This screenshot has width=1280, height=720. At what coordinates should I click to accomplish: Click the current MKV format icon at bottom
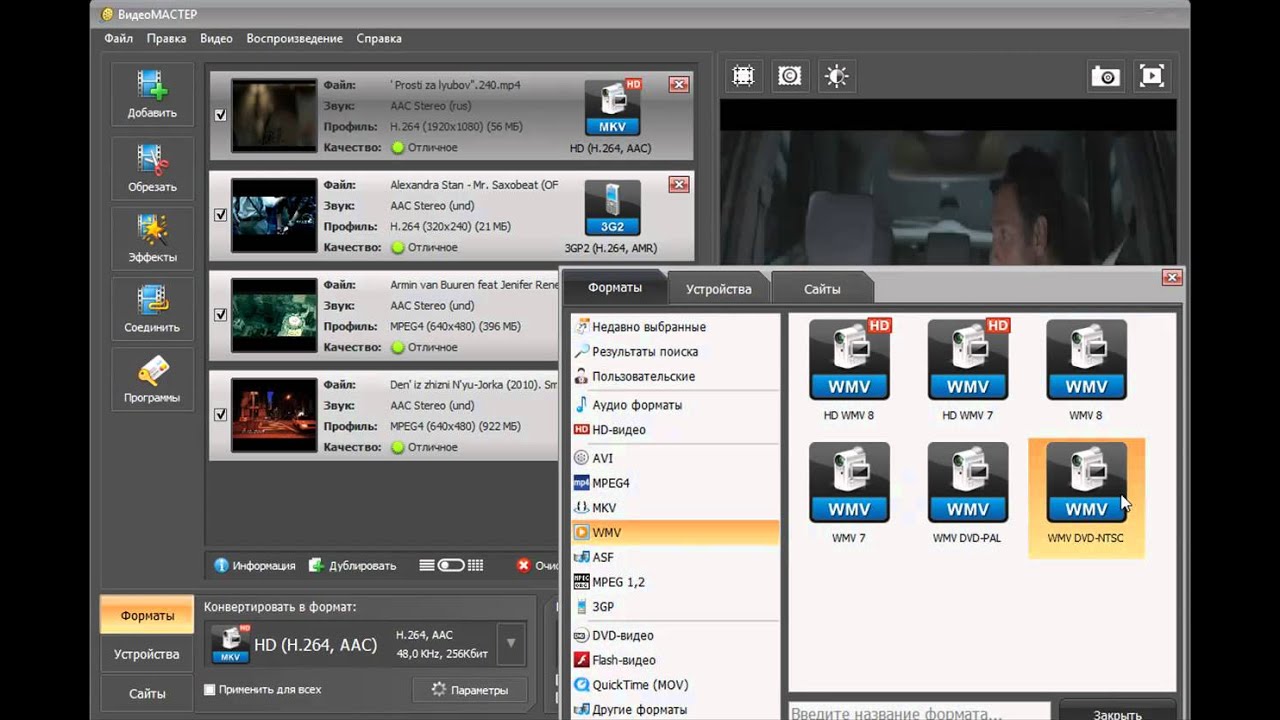(x=230, y=645)
